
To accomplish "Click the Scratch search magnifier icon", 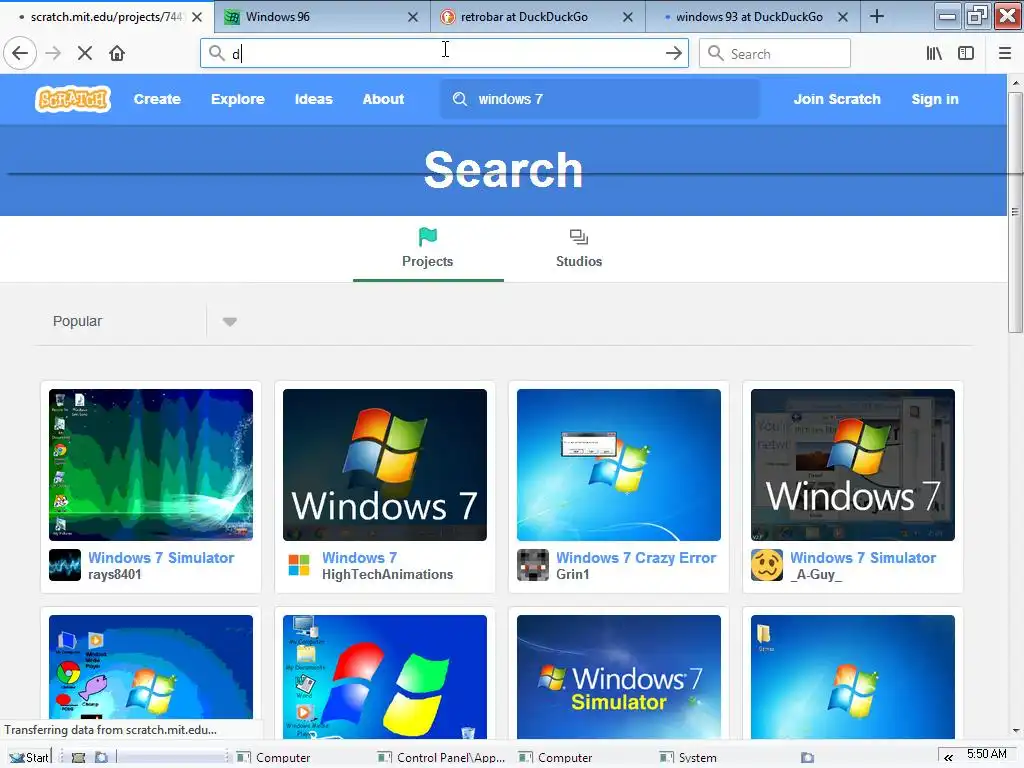I will coord(460,99).
